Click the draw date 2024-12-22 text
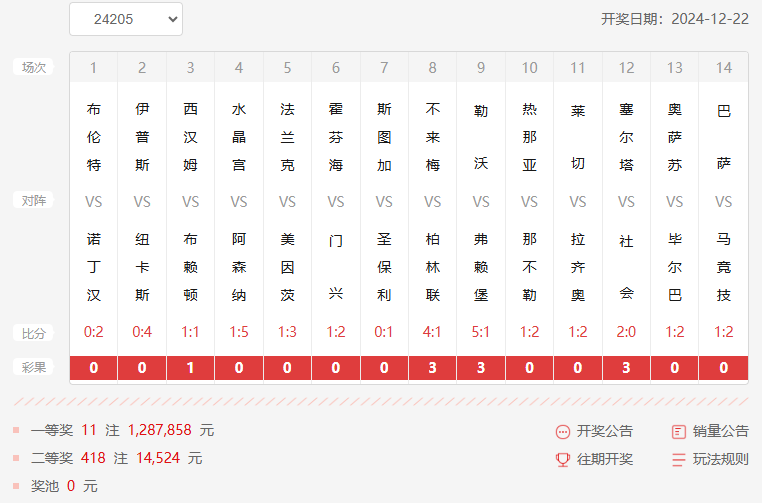The width and height of the screenshot is (762, 503). [x=709, y=19]
